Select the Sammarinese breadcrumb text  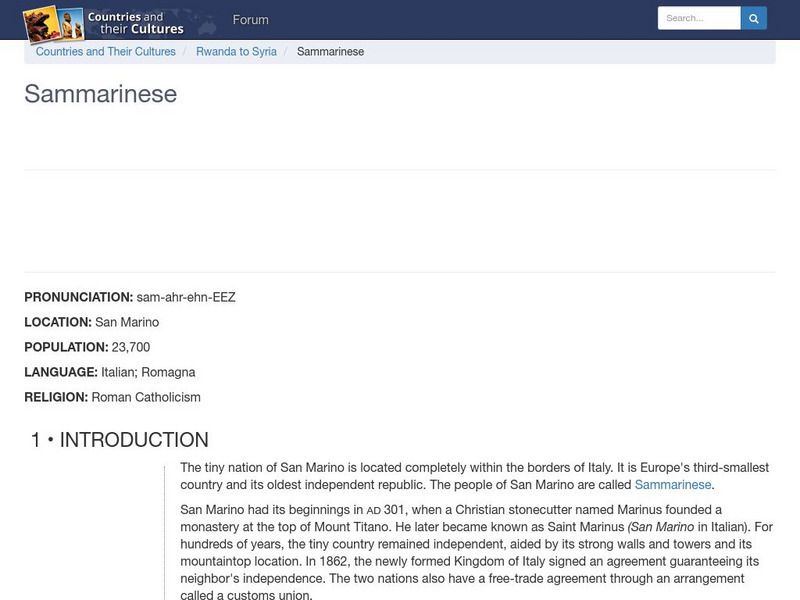(331, 52)
